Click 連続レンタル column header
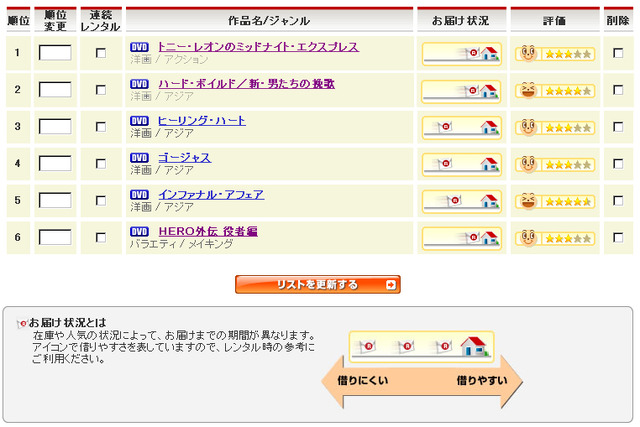640x427 pixels. pos(101,20)
